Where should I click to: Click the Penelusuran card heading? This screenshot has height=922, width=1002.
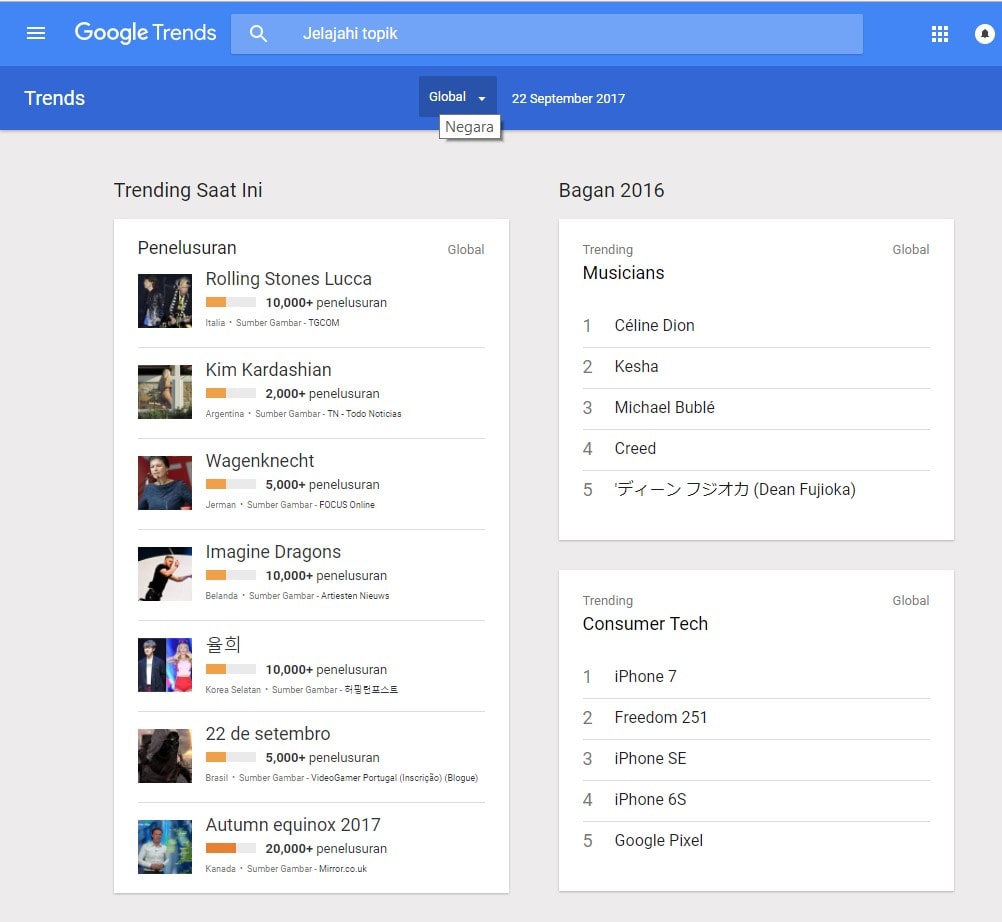[x=187, y=248]
